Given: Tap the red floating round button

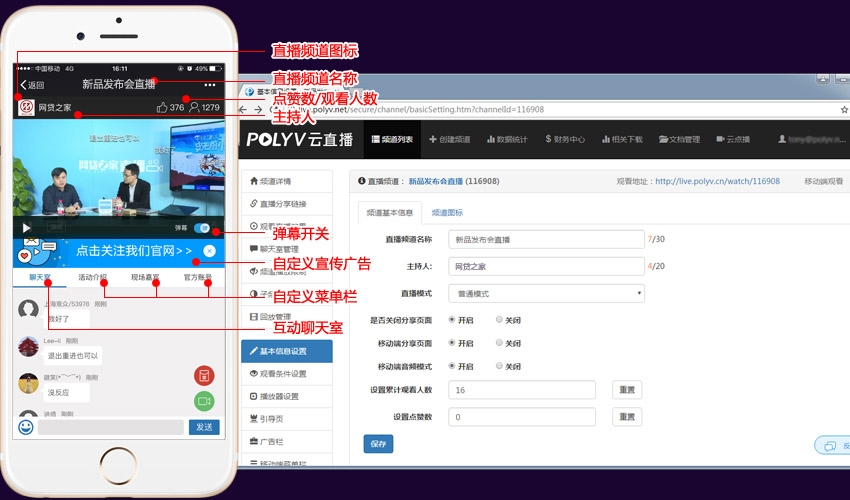Looking at the screenshot, I should coord(204,375).
